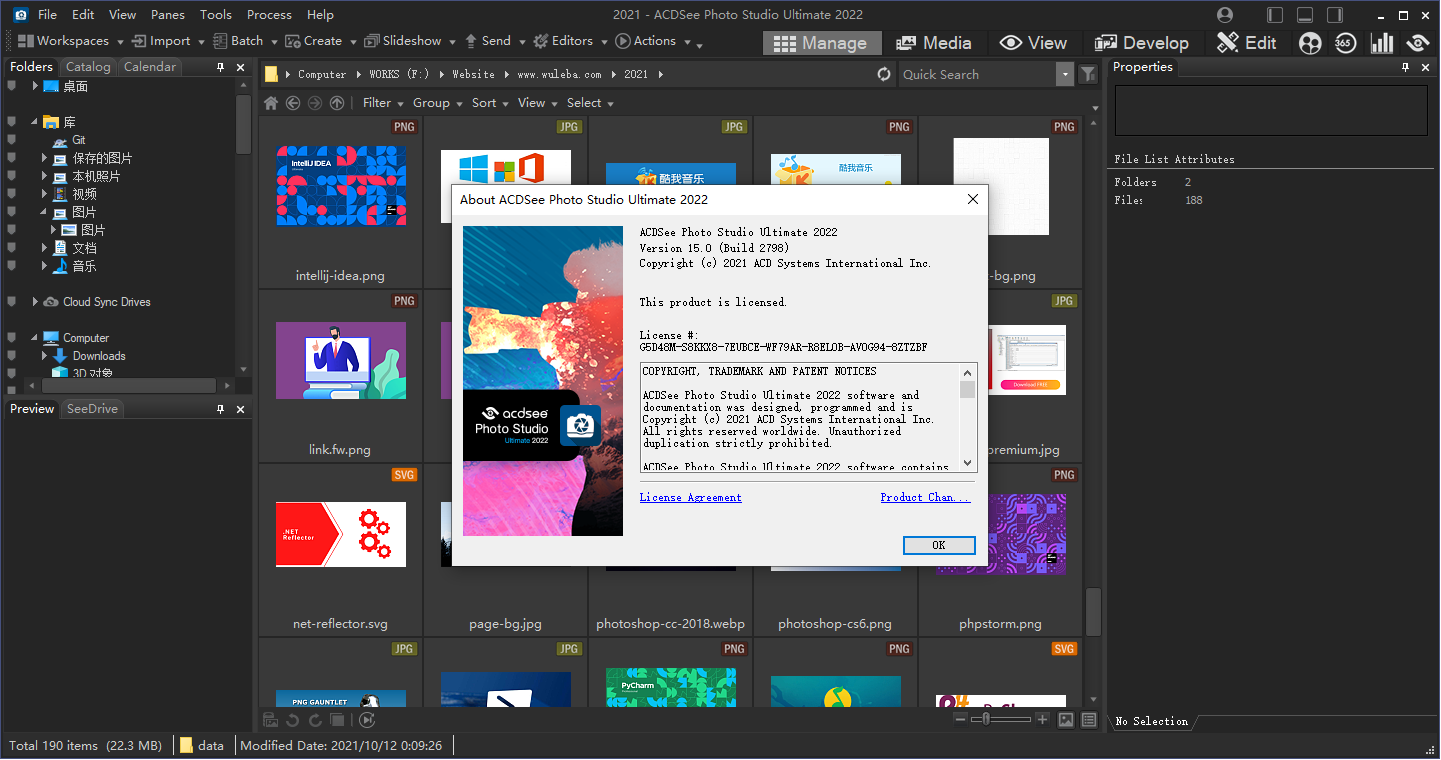Toggle the left panel layout icon
Screen dimensions: 1441x760
pos(1275,15)
